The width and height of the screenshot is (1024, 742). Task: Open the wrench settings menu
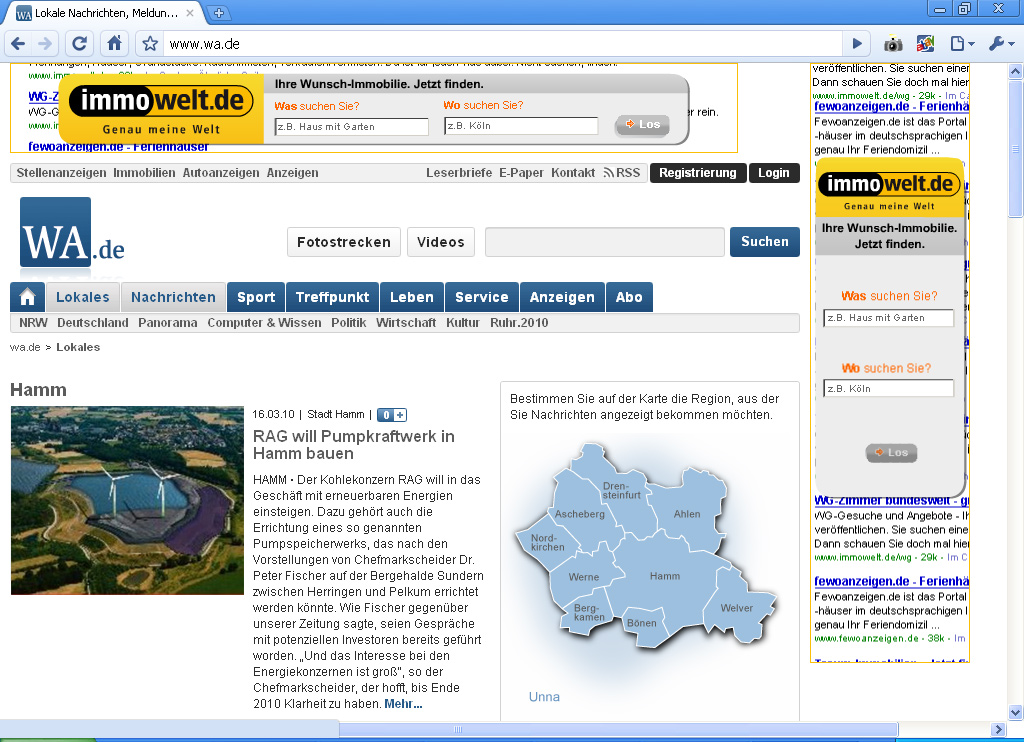click(1001, 44)
